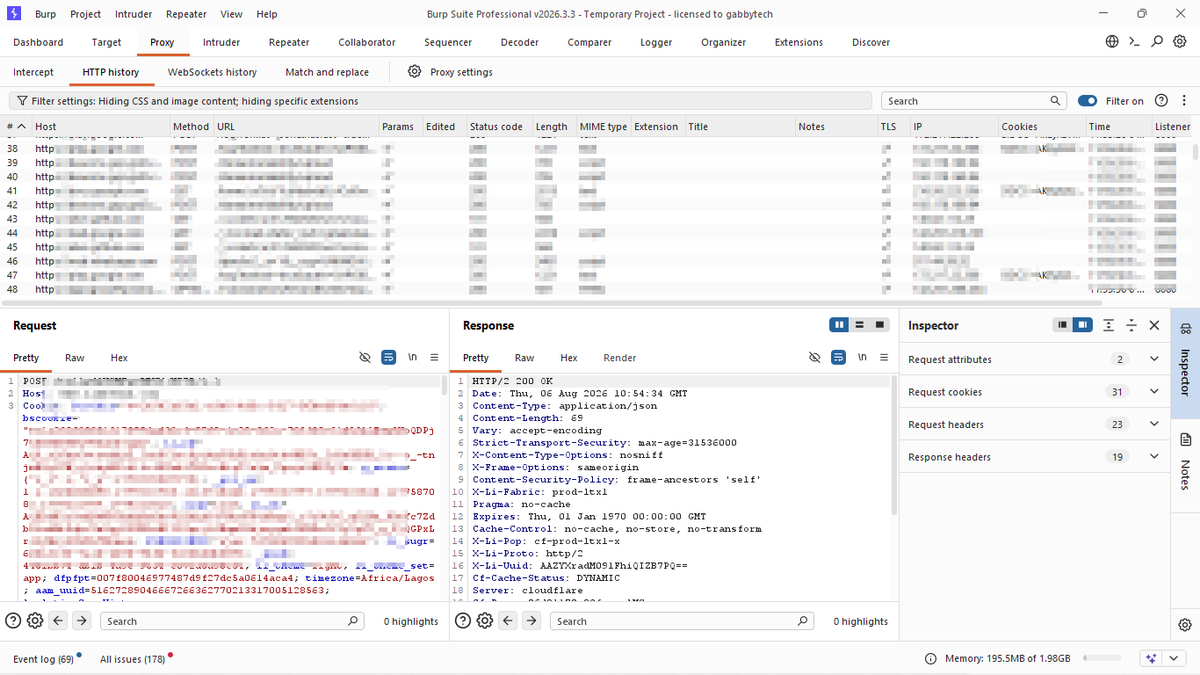Select combined tabbed request/response layout
Image resolution: width=1200 pixels, height=675 pixels.
point(880,325)
